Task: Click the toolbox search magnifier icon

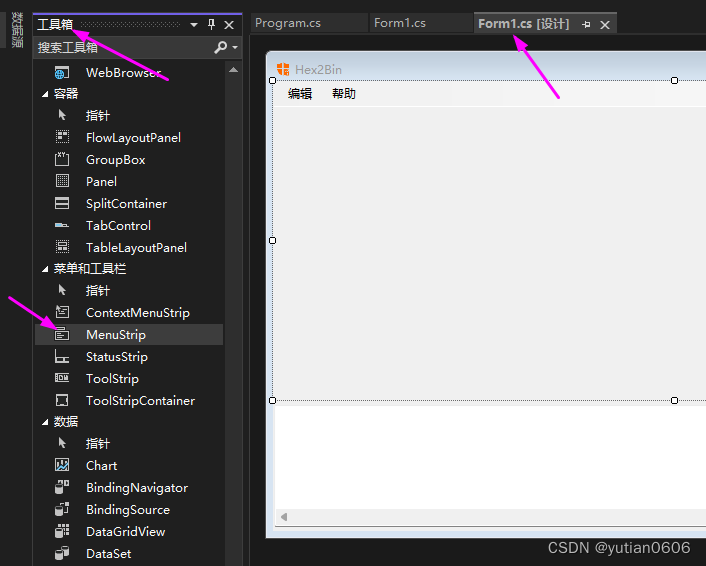Action: pyautogui.click(x=221, y=47)
